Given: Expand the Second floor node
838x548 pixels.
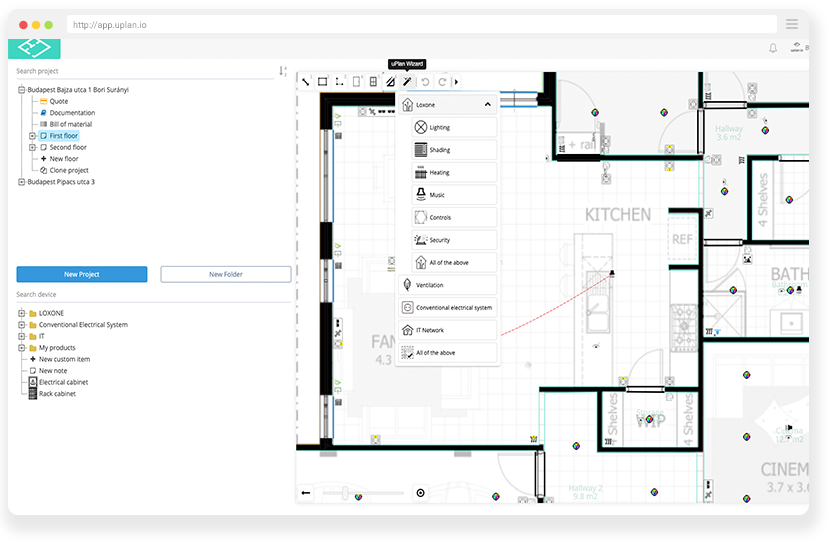Looking at the screenshot, I should [32, 147].
